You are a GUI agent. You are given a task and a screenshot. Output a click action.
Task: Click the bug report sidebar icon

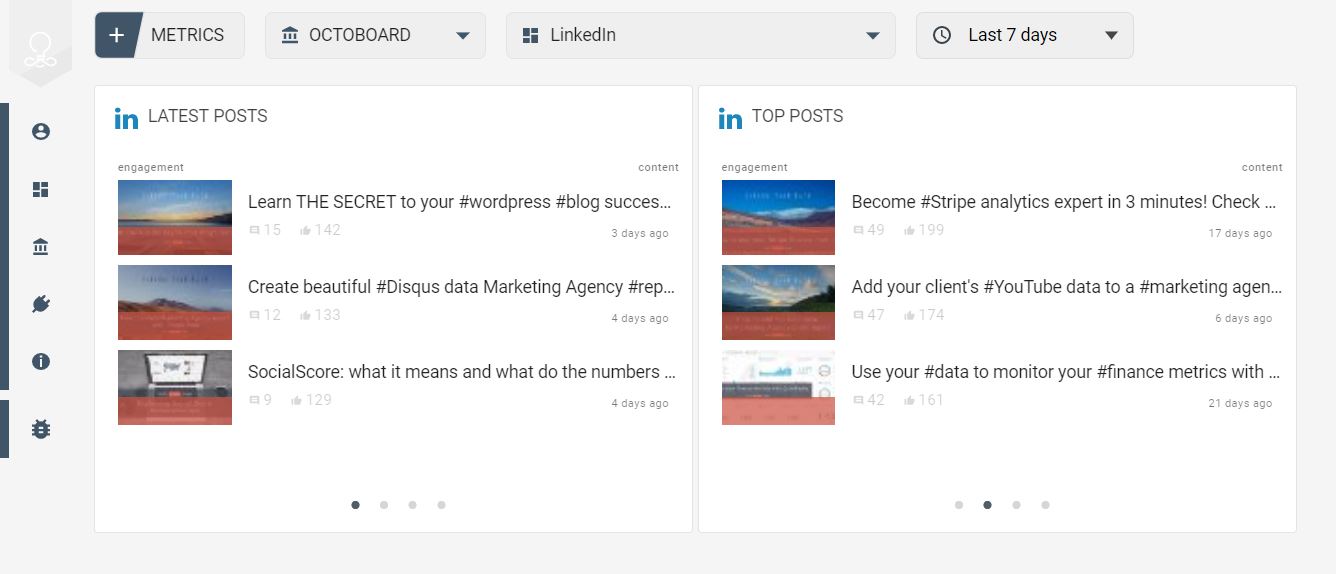(41, 429)
